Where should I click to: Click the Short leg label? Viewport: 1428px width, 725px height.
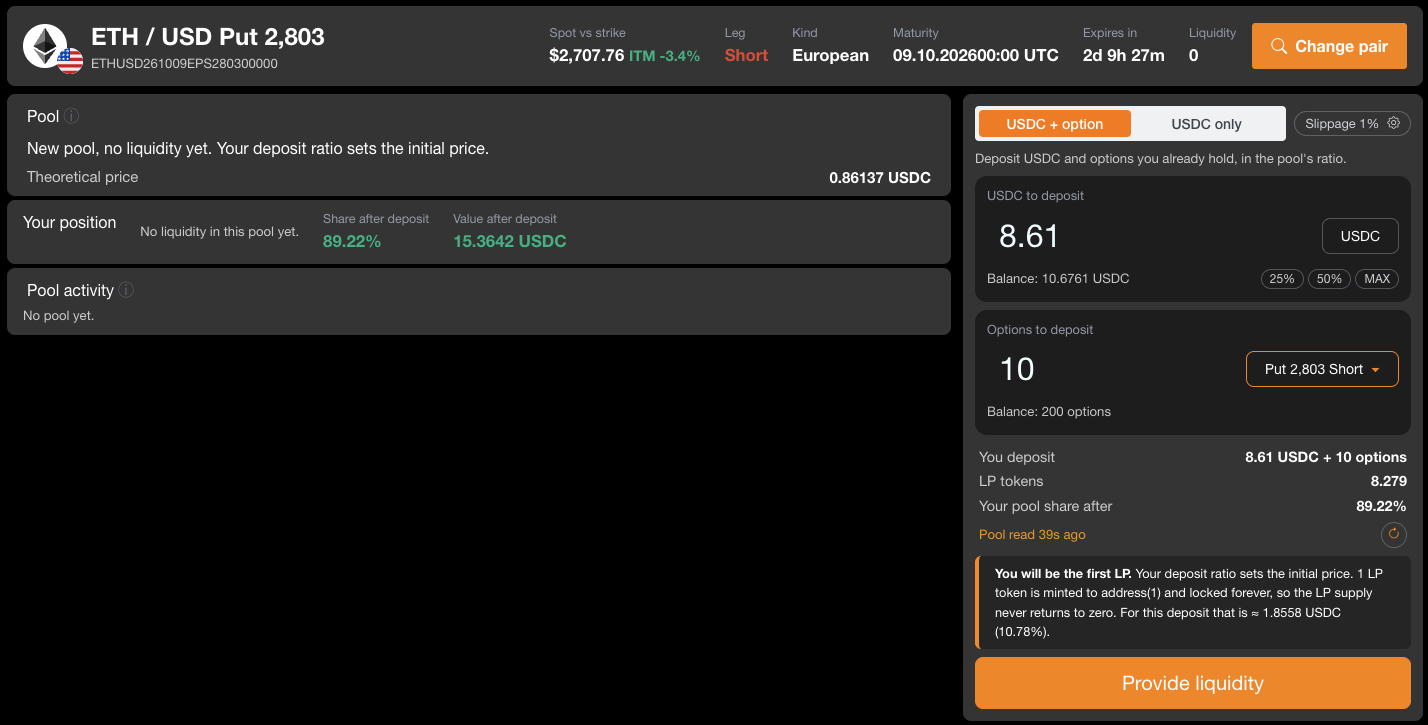746,55
